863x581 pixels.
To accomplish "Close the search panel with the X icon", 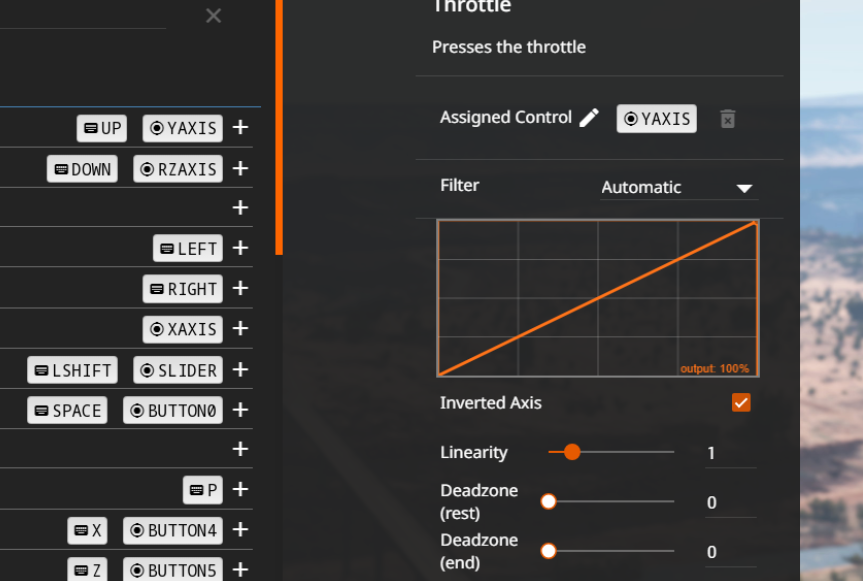I will click(x=214, y=15).
